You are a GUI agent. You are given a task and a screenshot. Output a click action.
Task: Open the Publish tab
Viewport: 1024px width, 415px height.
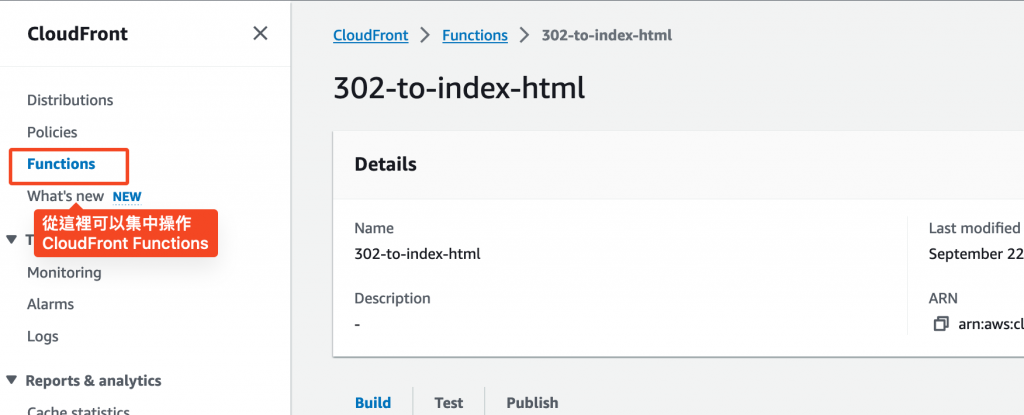[532, 402]
